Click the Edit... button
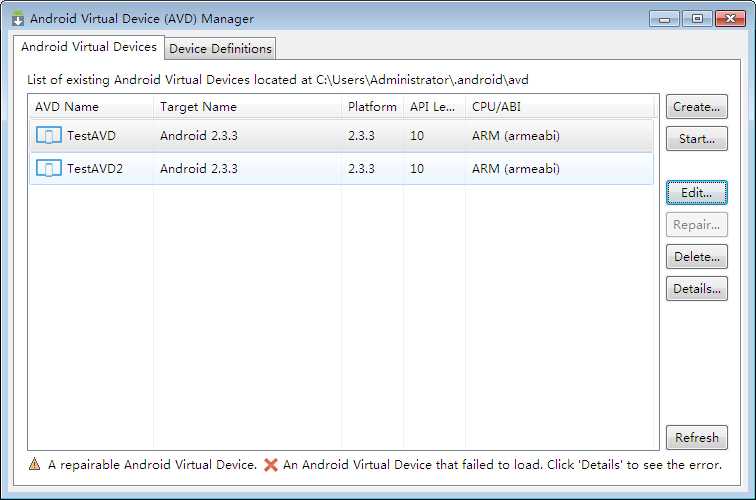 tap(697, 193)
